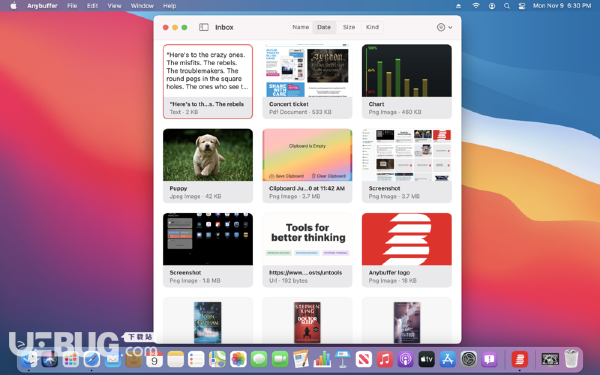Select the Puppy photo thumbnail
Screen dimensions: 600x375
(x=208, y=155)
